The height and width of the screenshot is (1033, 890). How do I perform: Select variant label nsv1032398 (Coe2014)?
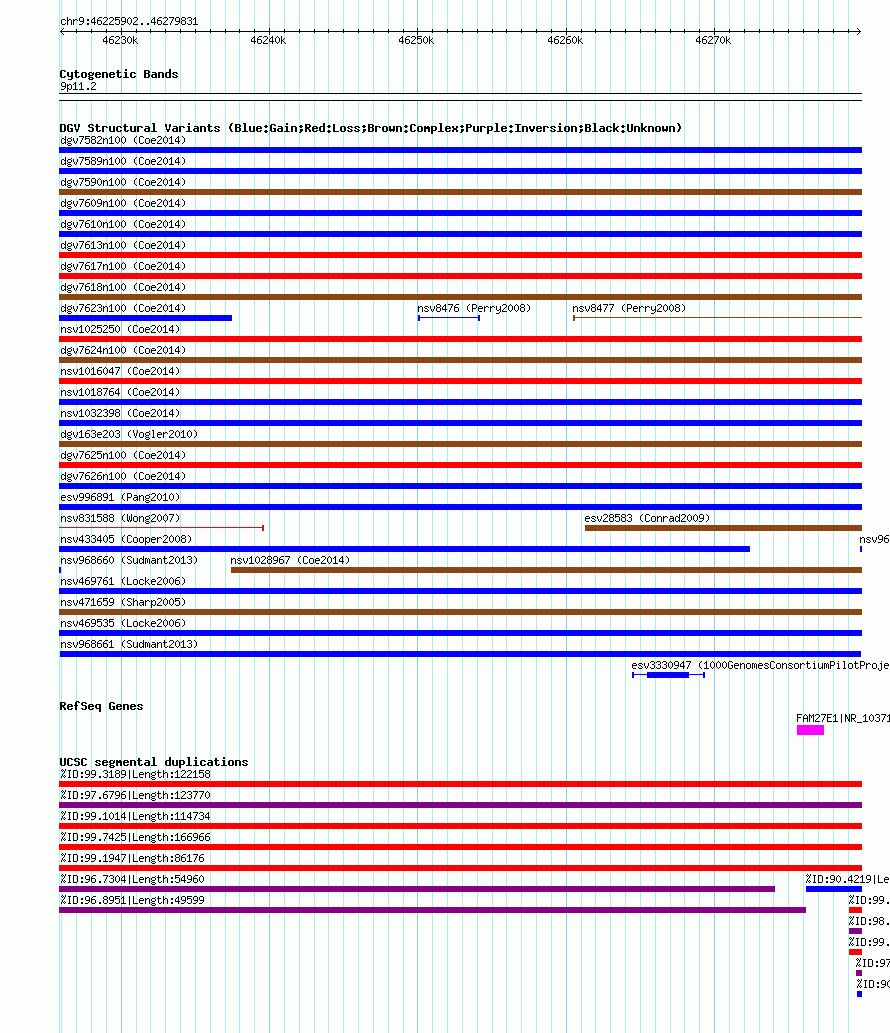(x=120, y=414)
